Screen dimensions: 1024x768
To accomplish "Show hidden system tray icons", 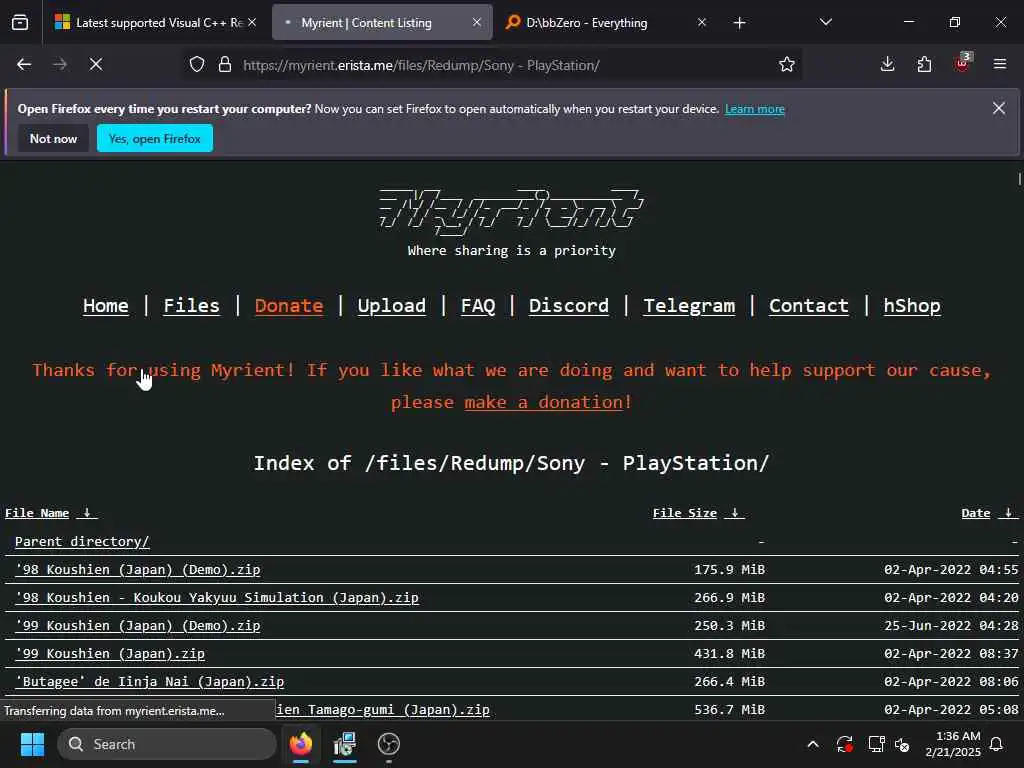I will (x=813, y=744).
